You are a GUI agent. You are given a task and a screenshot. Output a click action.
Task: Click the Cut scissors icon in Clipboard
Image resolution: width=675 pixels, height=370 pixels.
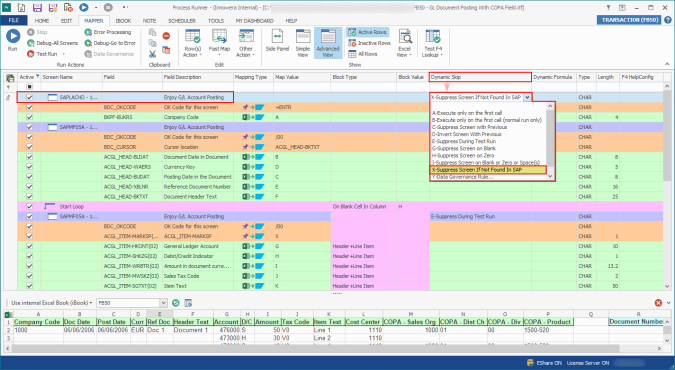[152, 54]
